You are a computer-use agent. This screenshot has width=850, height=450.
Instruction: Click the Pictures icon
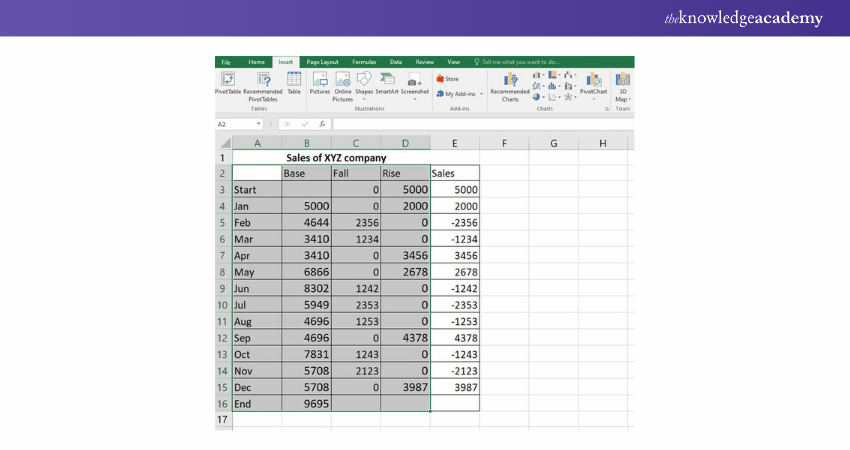click(x=320, y=82)
